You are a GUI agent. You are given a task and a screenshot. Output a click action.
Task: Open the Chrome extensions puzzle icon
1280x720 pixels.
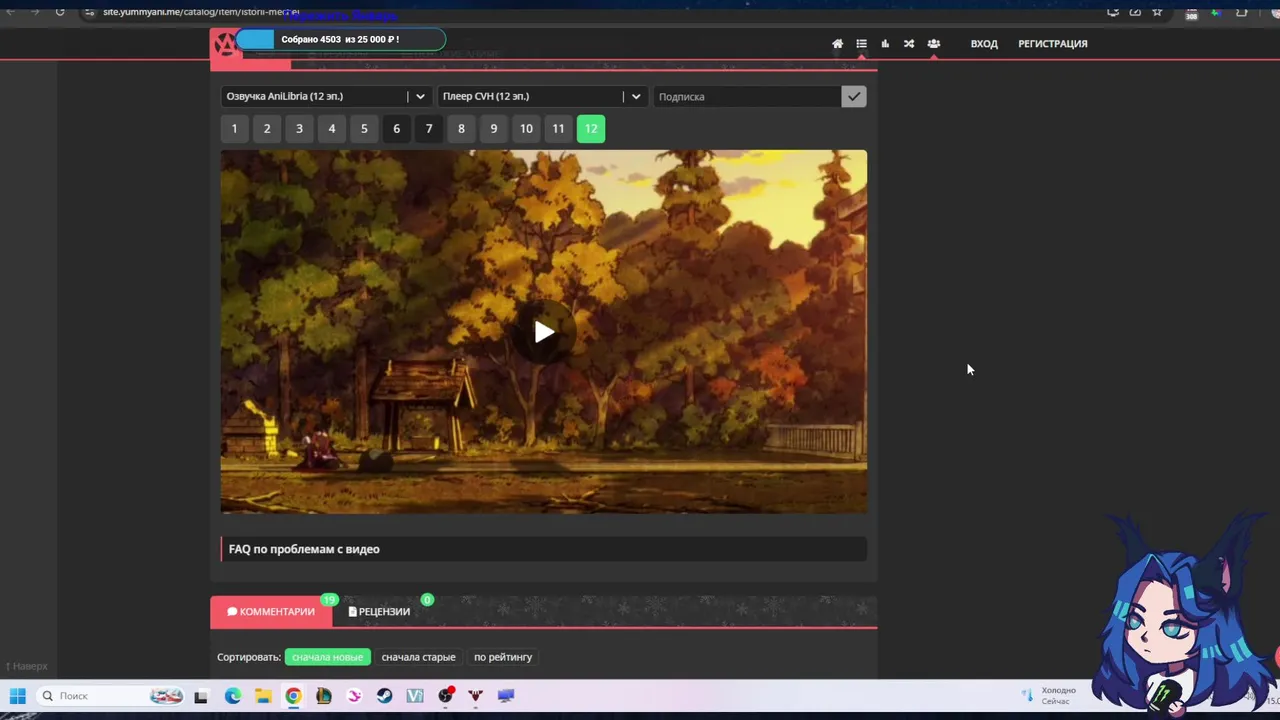click(x=1241, y=12)
